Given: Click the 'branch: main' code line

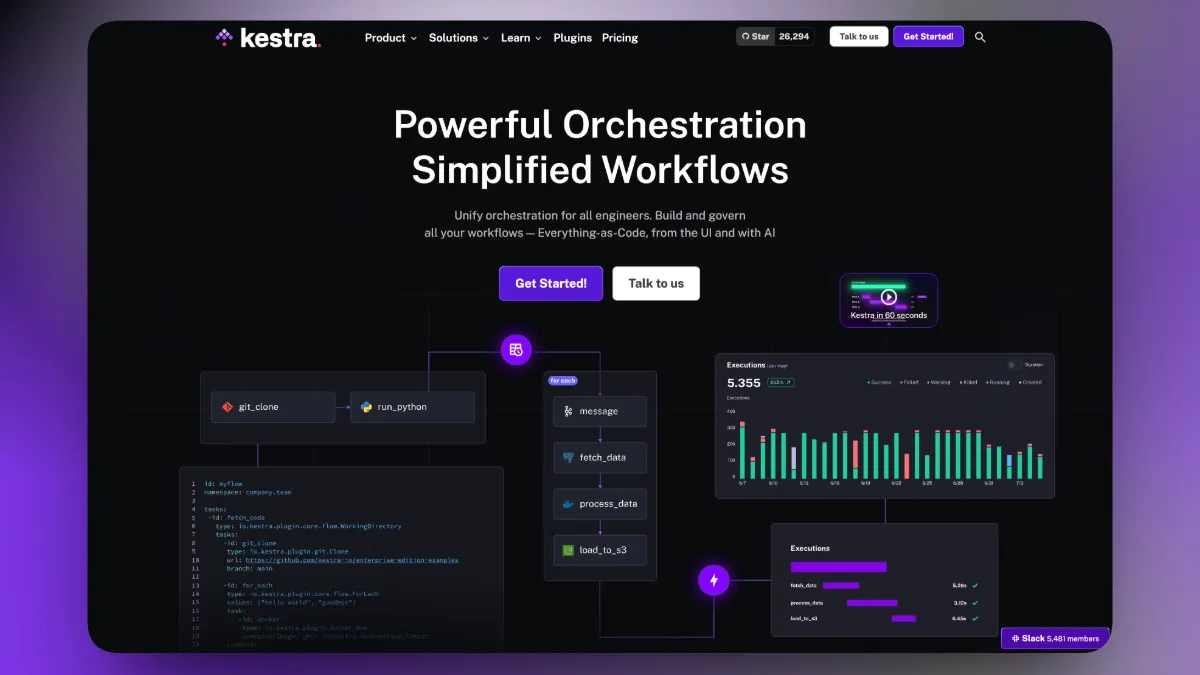Looking at the screenshot, I should click(x=249, y=568).
